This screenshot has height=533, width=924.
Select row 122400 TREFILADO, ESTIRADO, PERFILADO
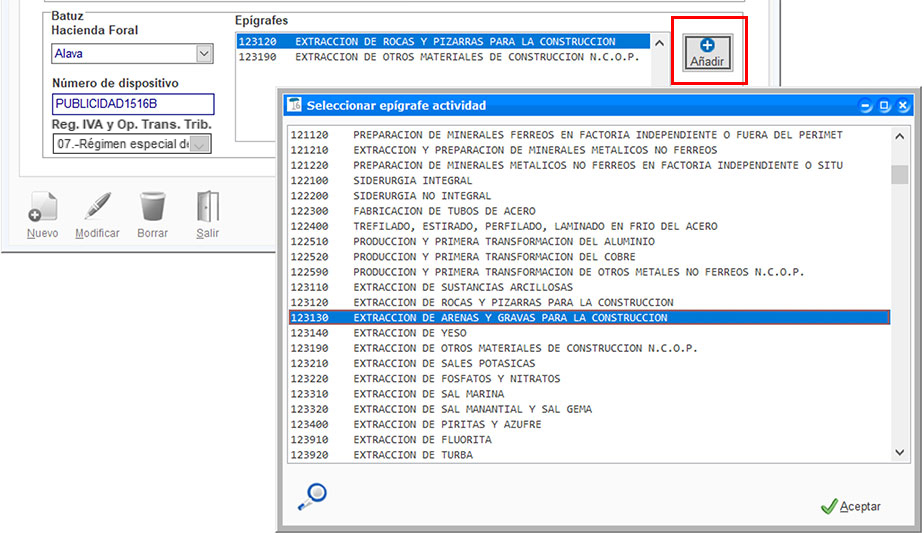589,226
